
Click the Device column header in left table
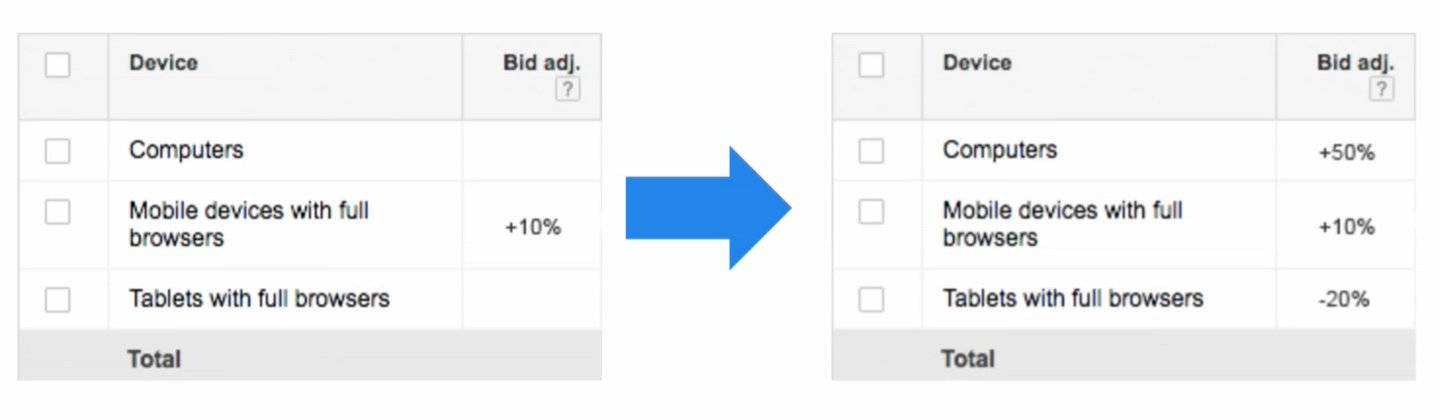[163, 63]
